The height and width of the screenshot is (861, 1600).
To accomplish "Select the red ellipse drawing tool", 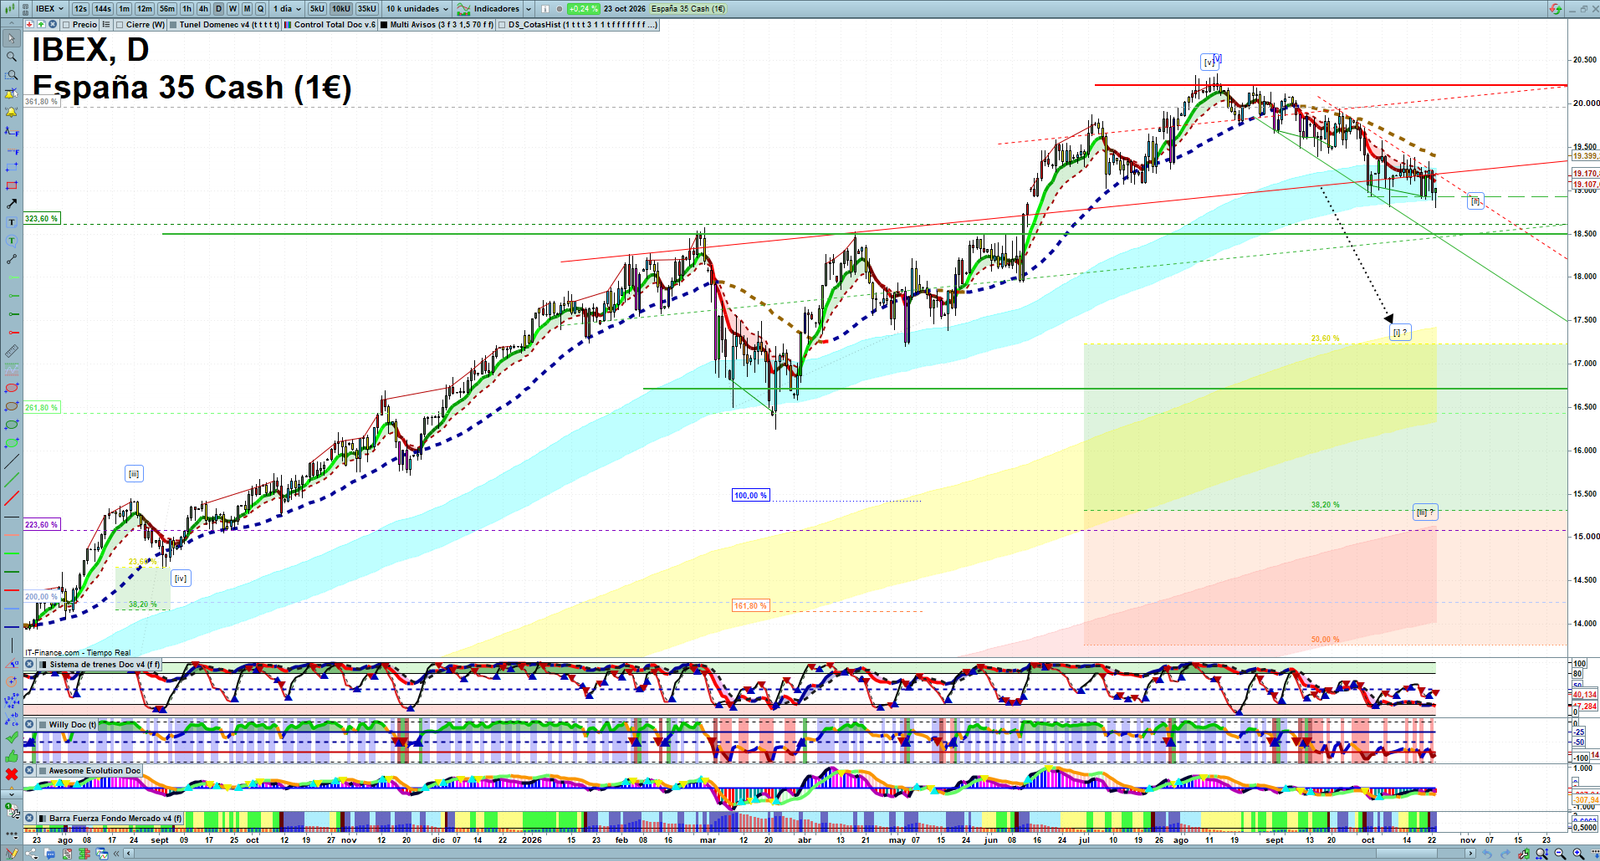I will coord(11,388).
